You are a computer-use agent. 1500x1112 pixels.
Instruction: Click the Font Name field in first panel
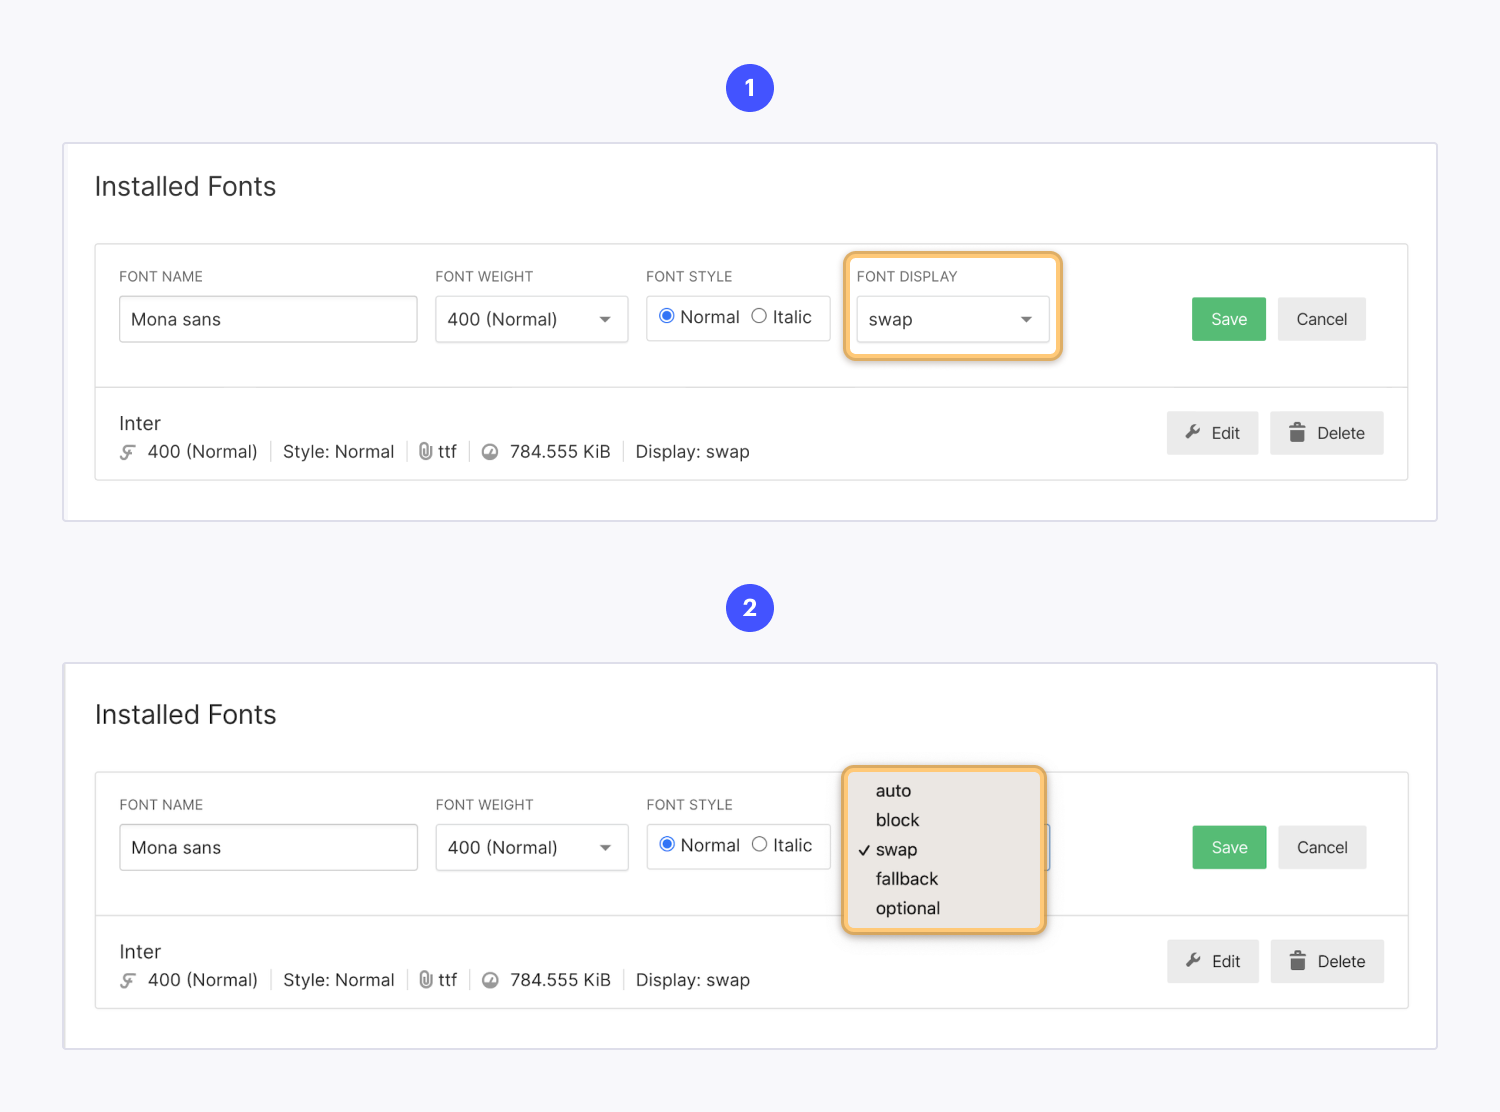[268, 319]
